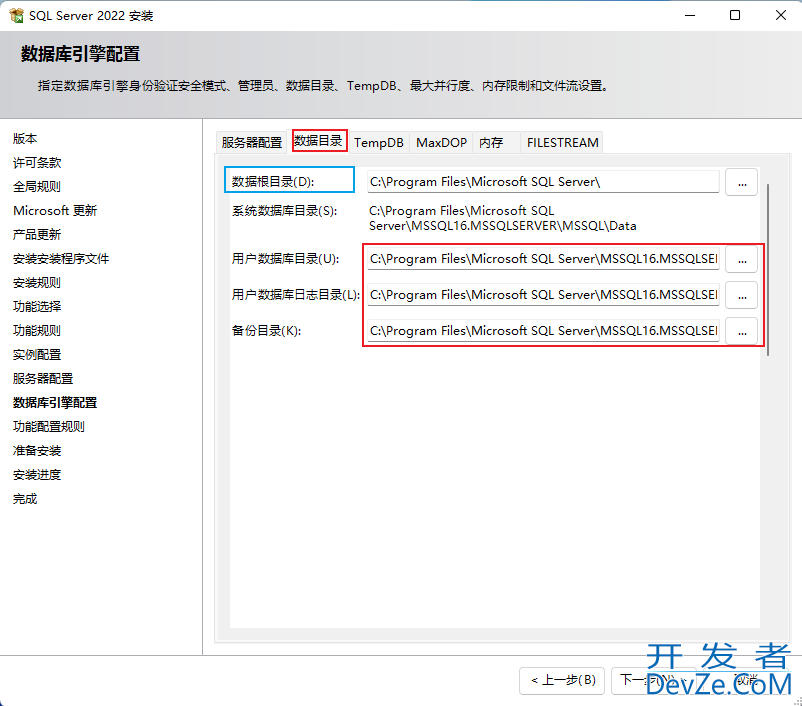The height and width of the screenshot is (706, 802).
Task: Click the 备份目录(K) label
Action: tap(266, 331)
